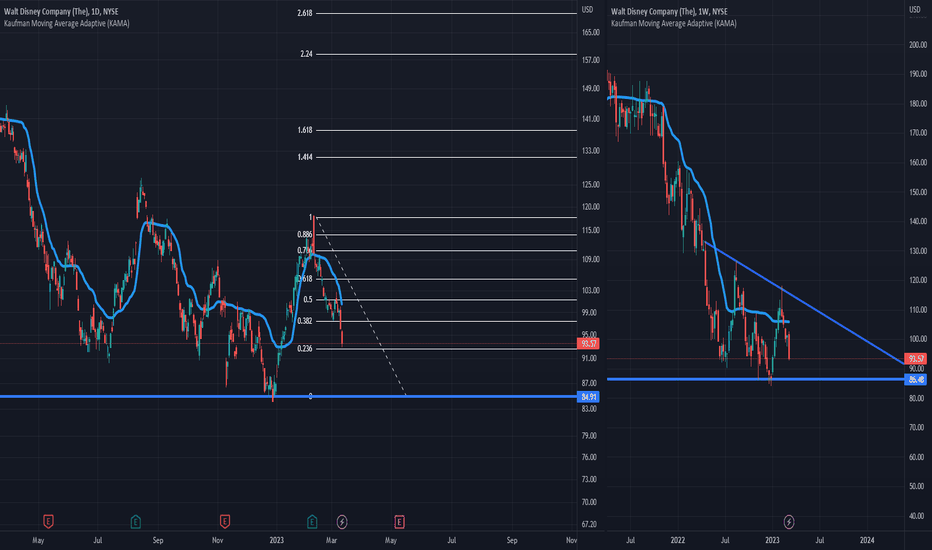Click the 125.00 price axis value
Screen dimensions: 932x550
pos(590,185)
